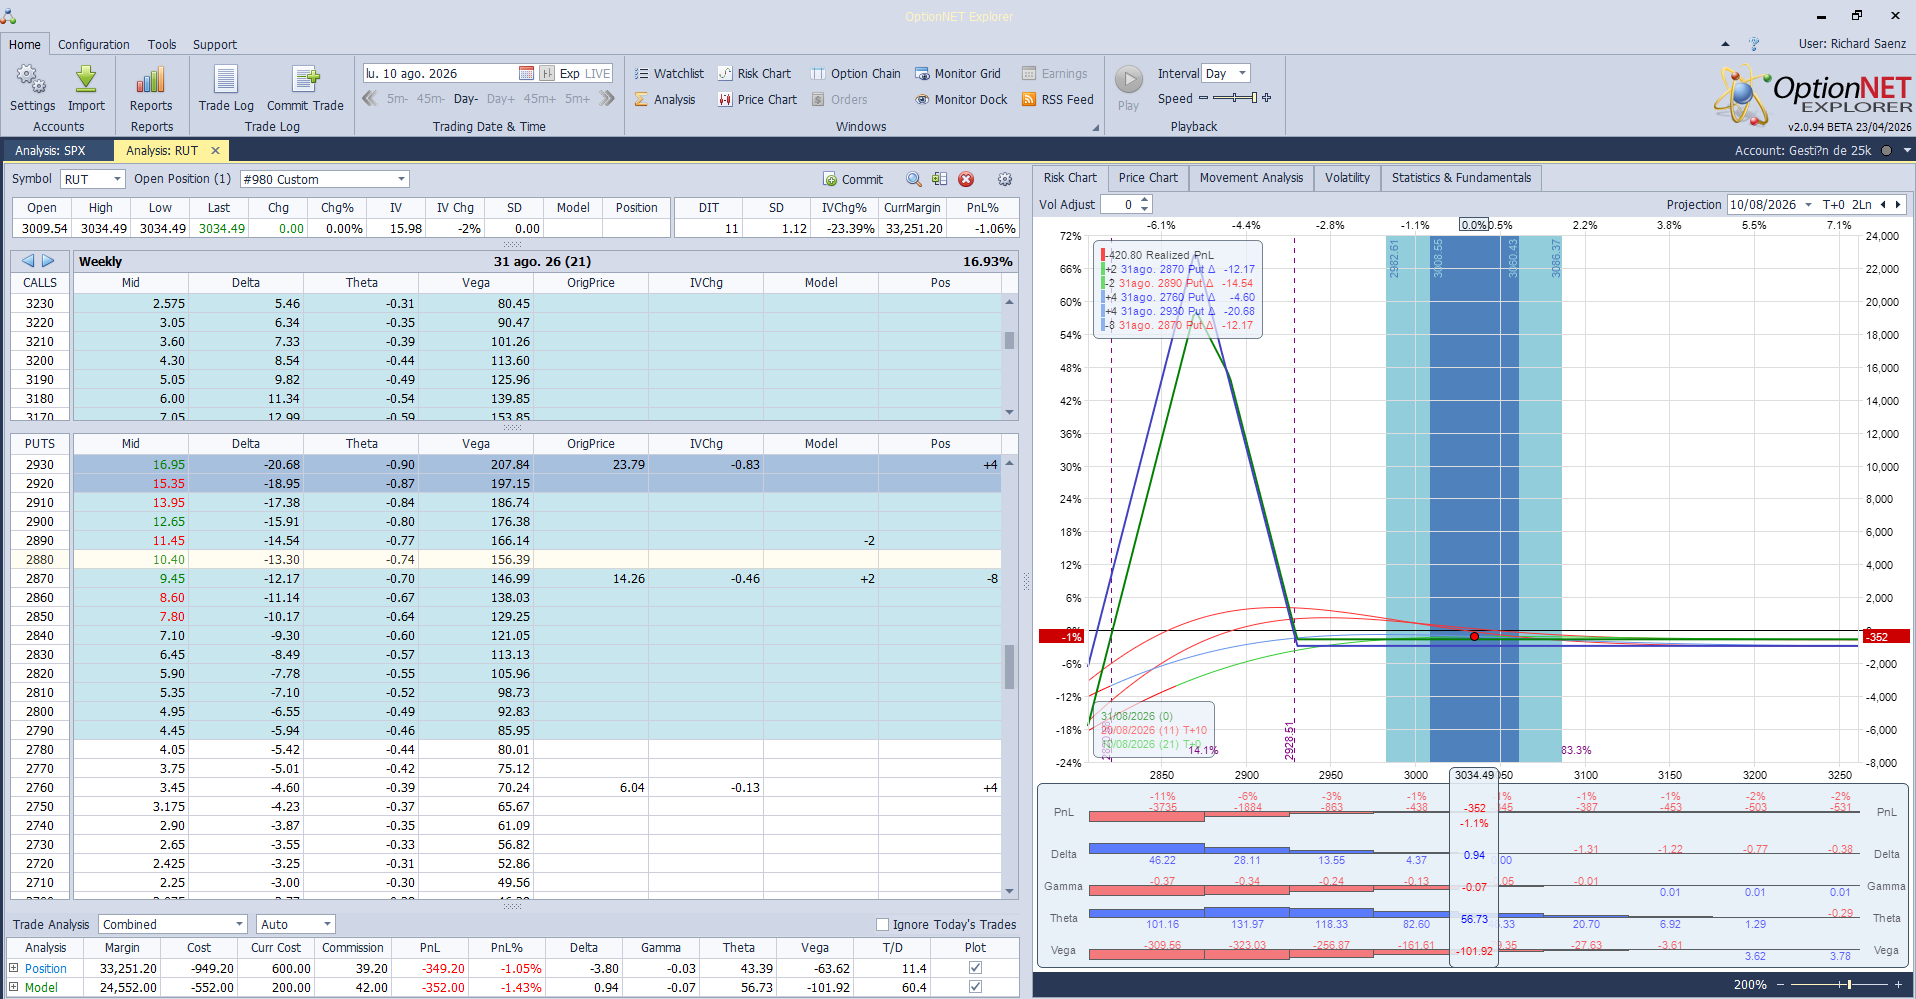Open the Configuration menu tab
This screenshot has width=1916, height=999.
(93, 44)
